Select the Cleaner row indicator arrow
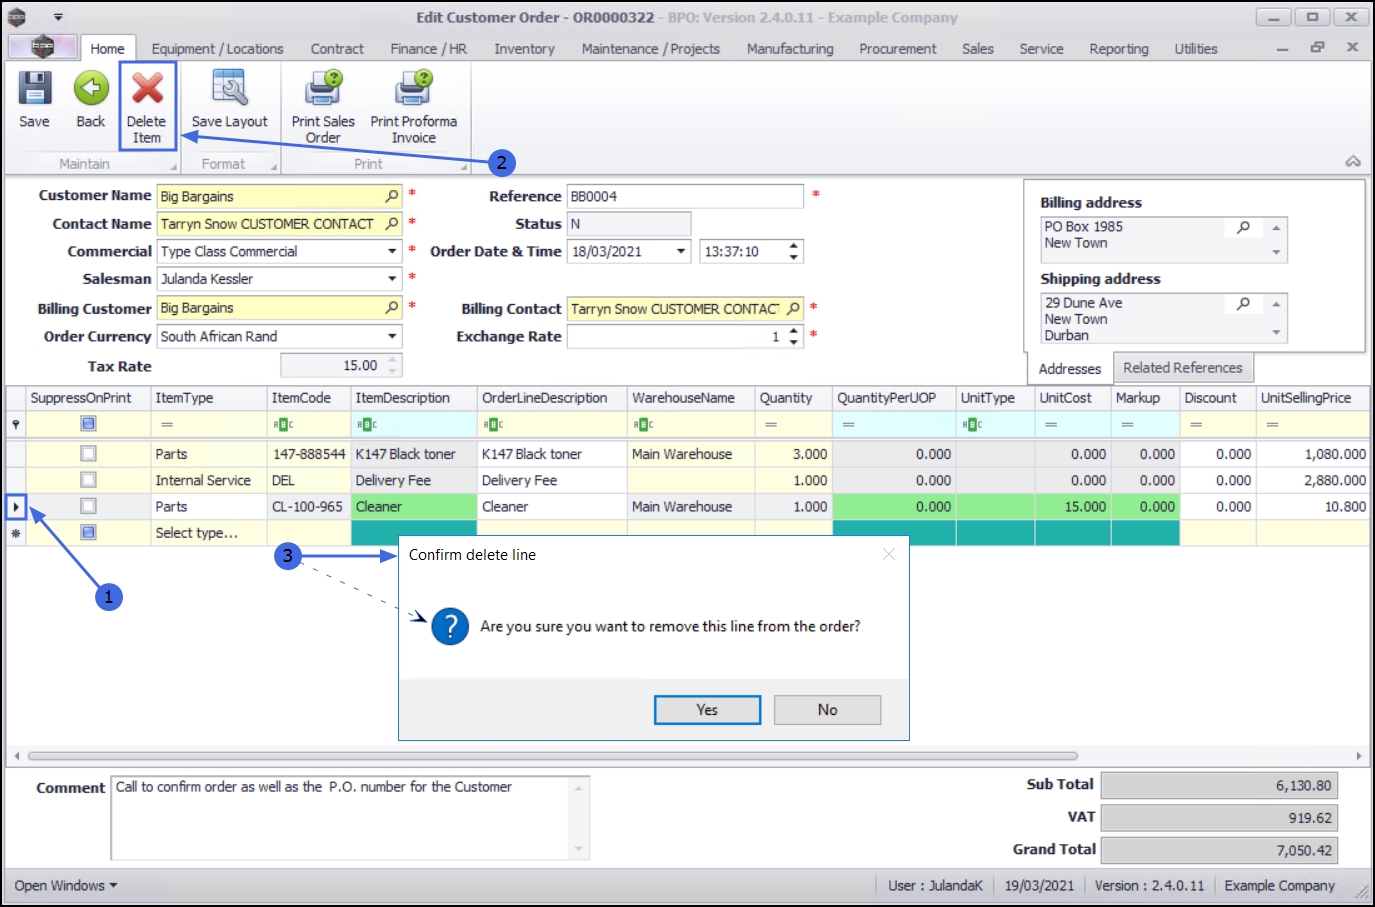Viewport: 1375px width, 907px height. point(16,507)
